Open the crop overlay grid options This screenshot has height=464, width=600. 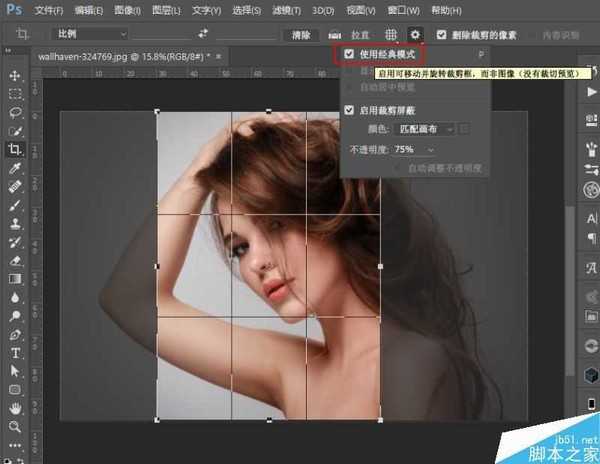[393, 34]
